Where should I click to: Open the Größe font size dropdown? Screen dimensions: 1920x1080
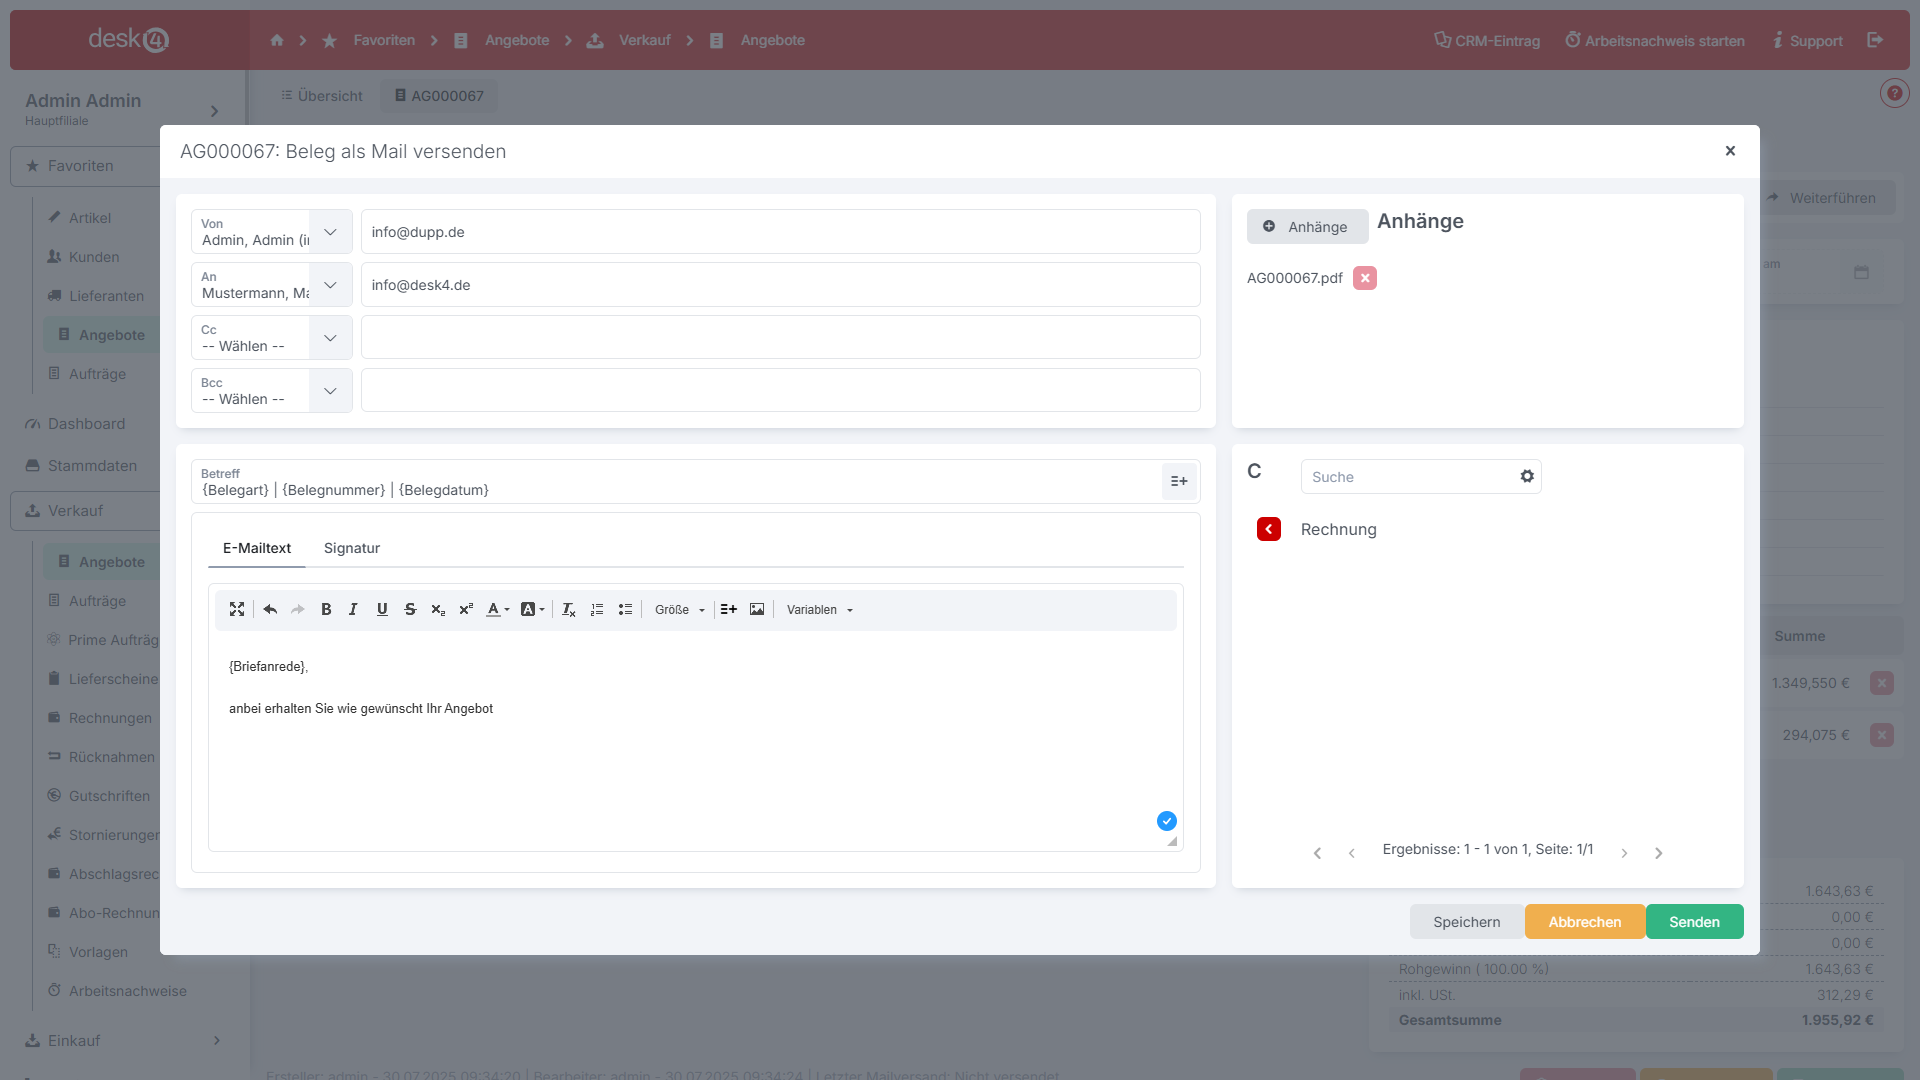click(680, 609)
